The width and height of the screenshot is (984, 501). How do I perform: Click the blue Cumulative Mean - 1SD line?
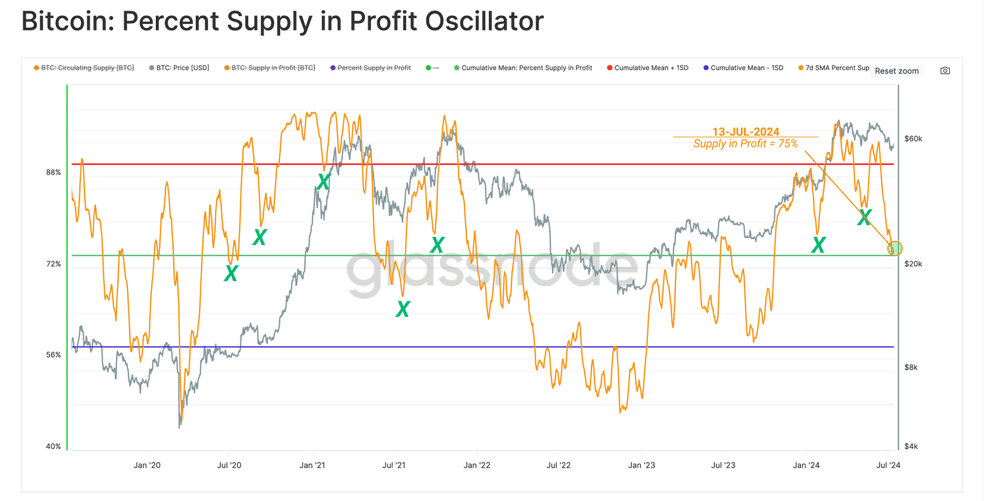tap(482, 347)
